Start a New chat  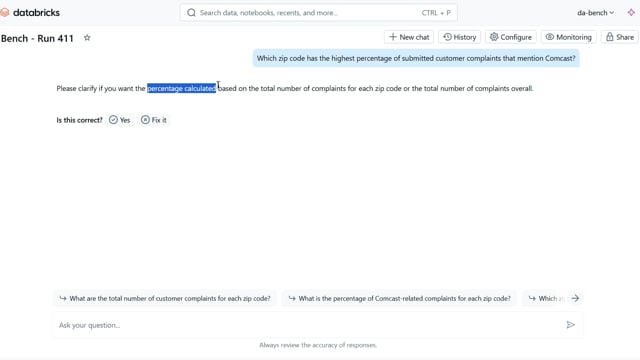click(x=409, y=37)
